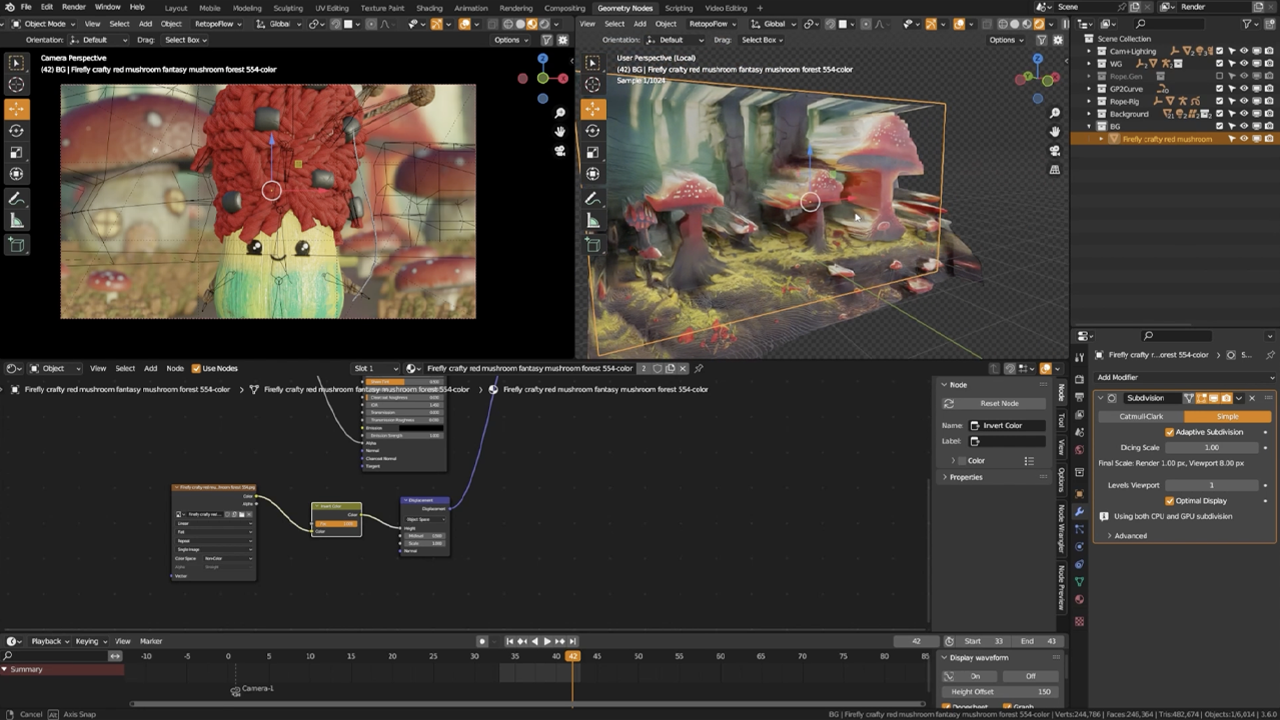Toggle the Use Nodes checkbox
Screen dimensions: 1280x720
[x=196, y=368]
